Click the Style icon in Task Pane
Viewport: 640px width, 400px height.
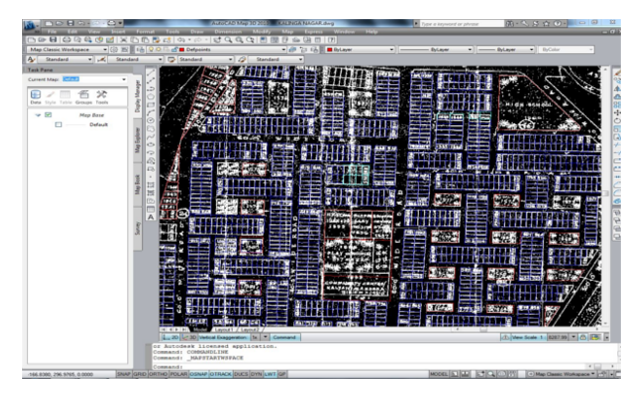50,97
